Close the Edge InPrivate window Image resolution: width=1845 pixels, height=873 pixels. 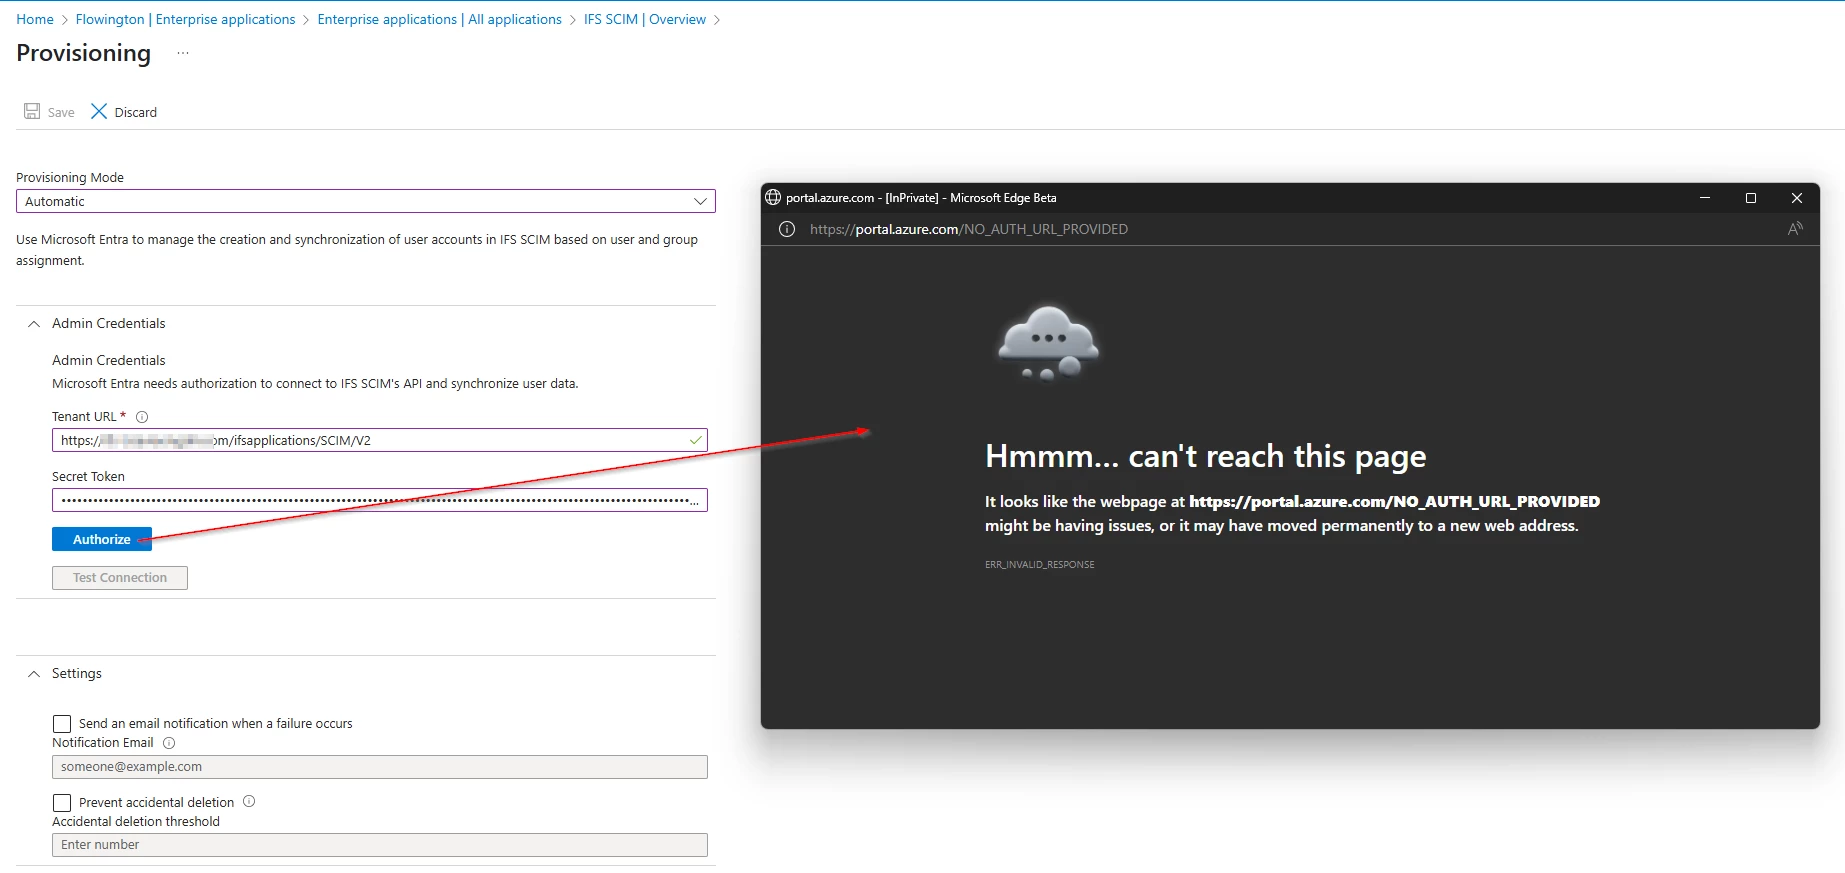1797,198
